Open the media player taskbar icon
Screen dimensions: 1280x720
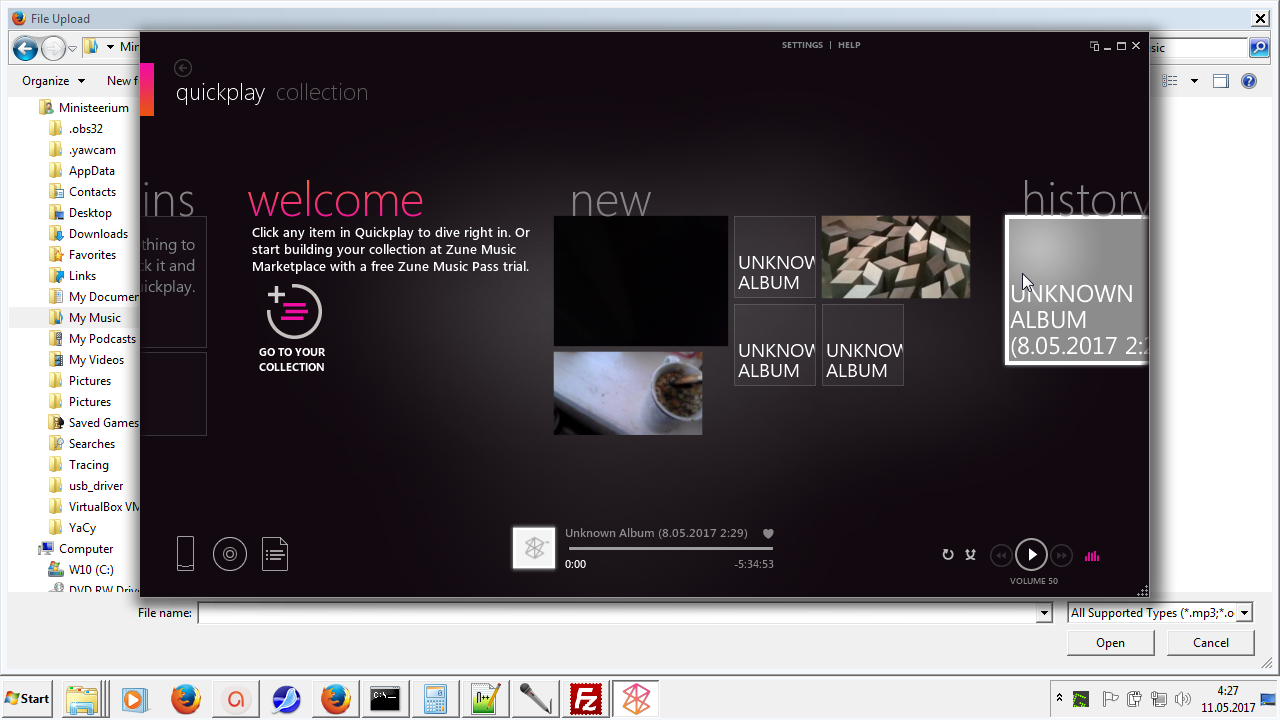(x=134, y=699)
